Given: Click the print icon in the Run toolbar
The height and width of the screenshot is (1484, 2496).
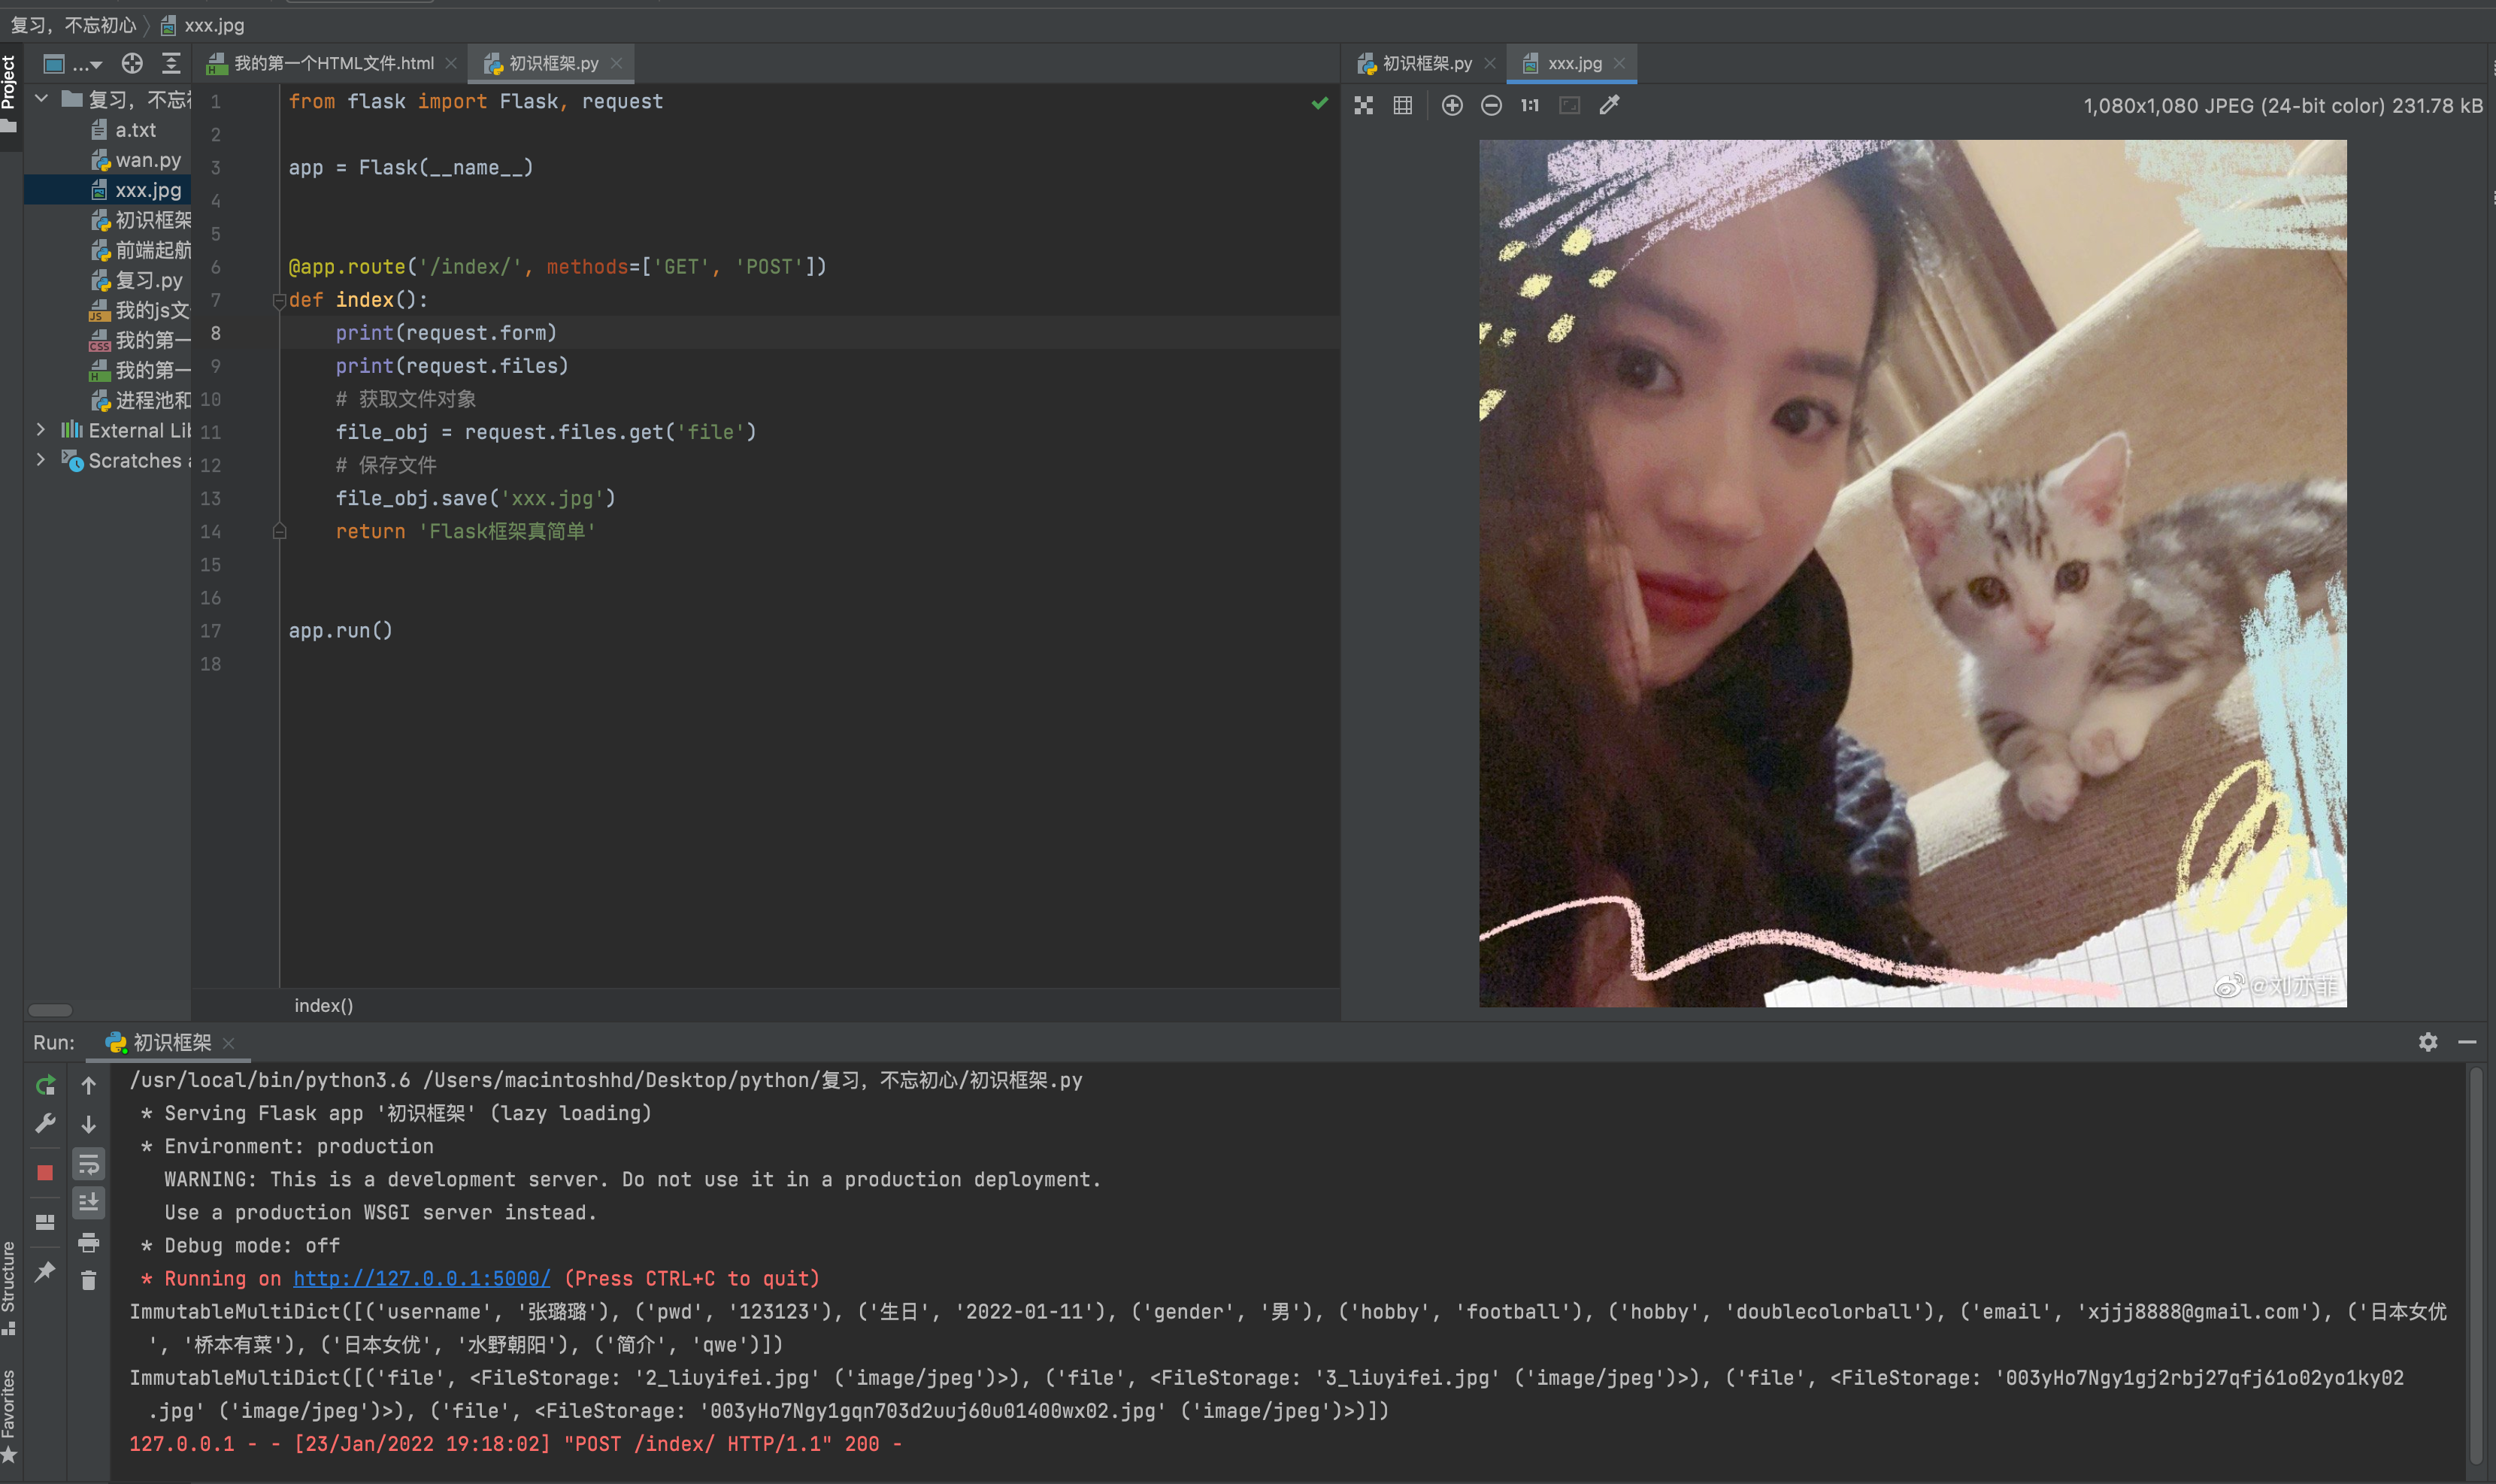Looking at the screenshot, I should coord(88,1243).
